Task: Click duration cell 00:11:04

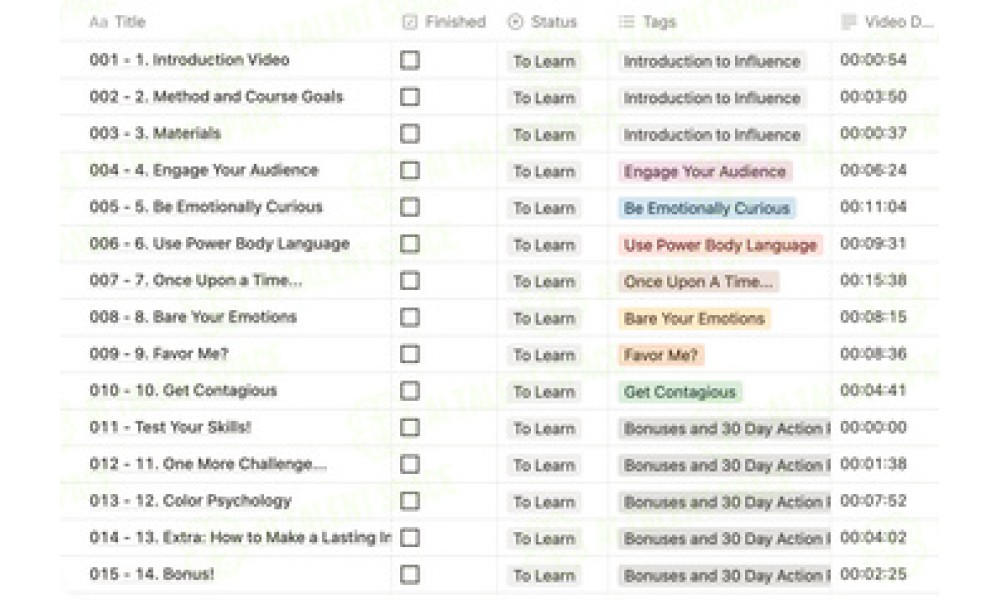Action: (x=874, y=207)
